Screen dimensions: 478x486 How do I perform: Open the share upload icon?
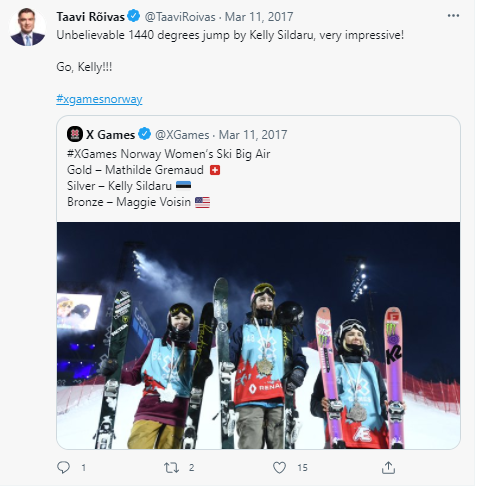[x=388, y=467]
